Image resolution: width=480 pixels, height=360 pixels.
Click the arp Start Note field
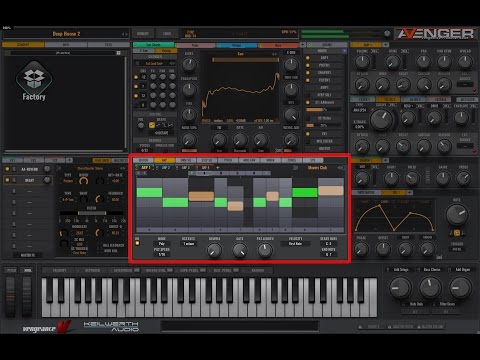(x=328, y=244)
